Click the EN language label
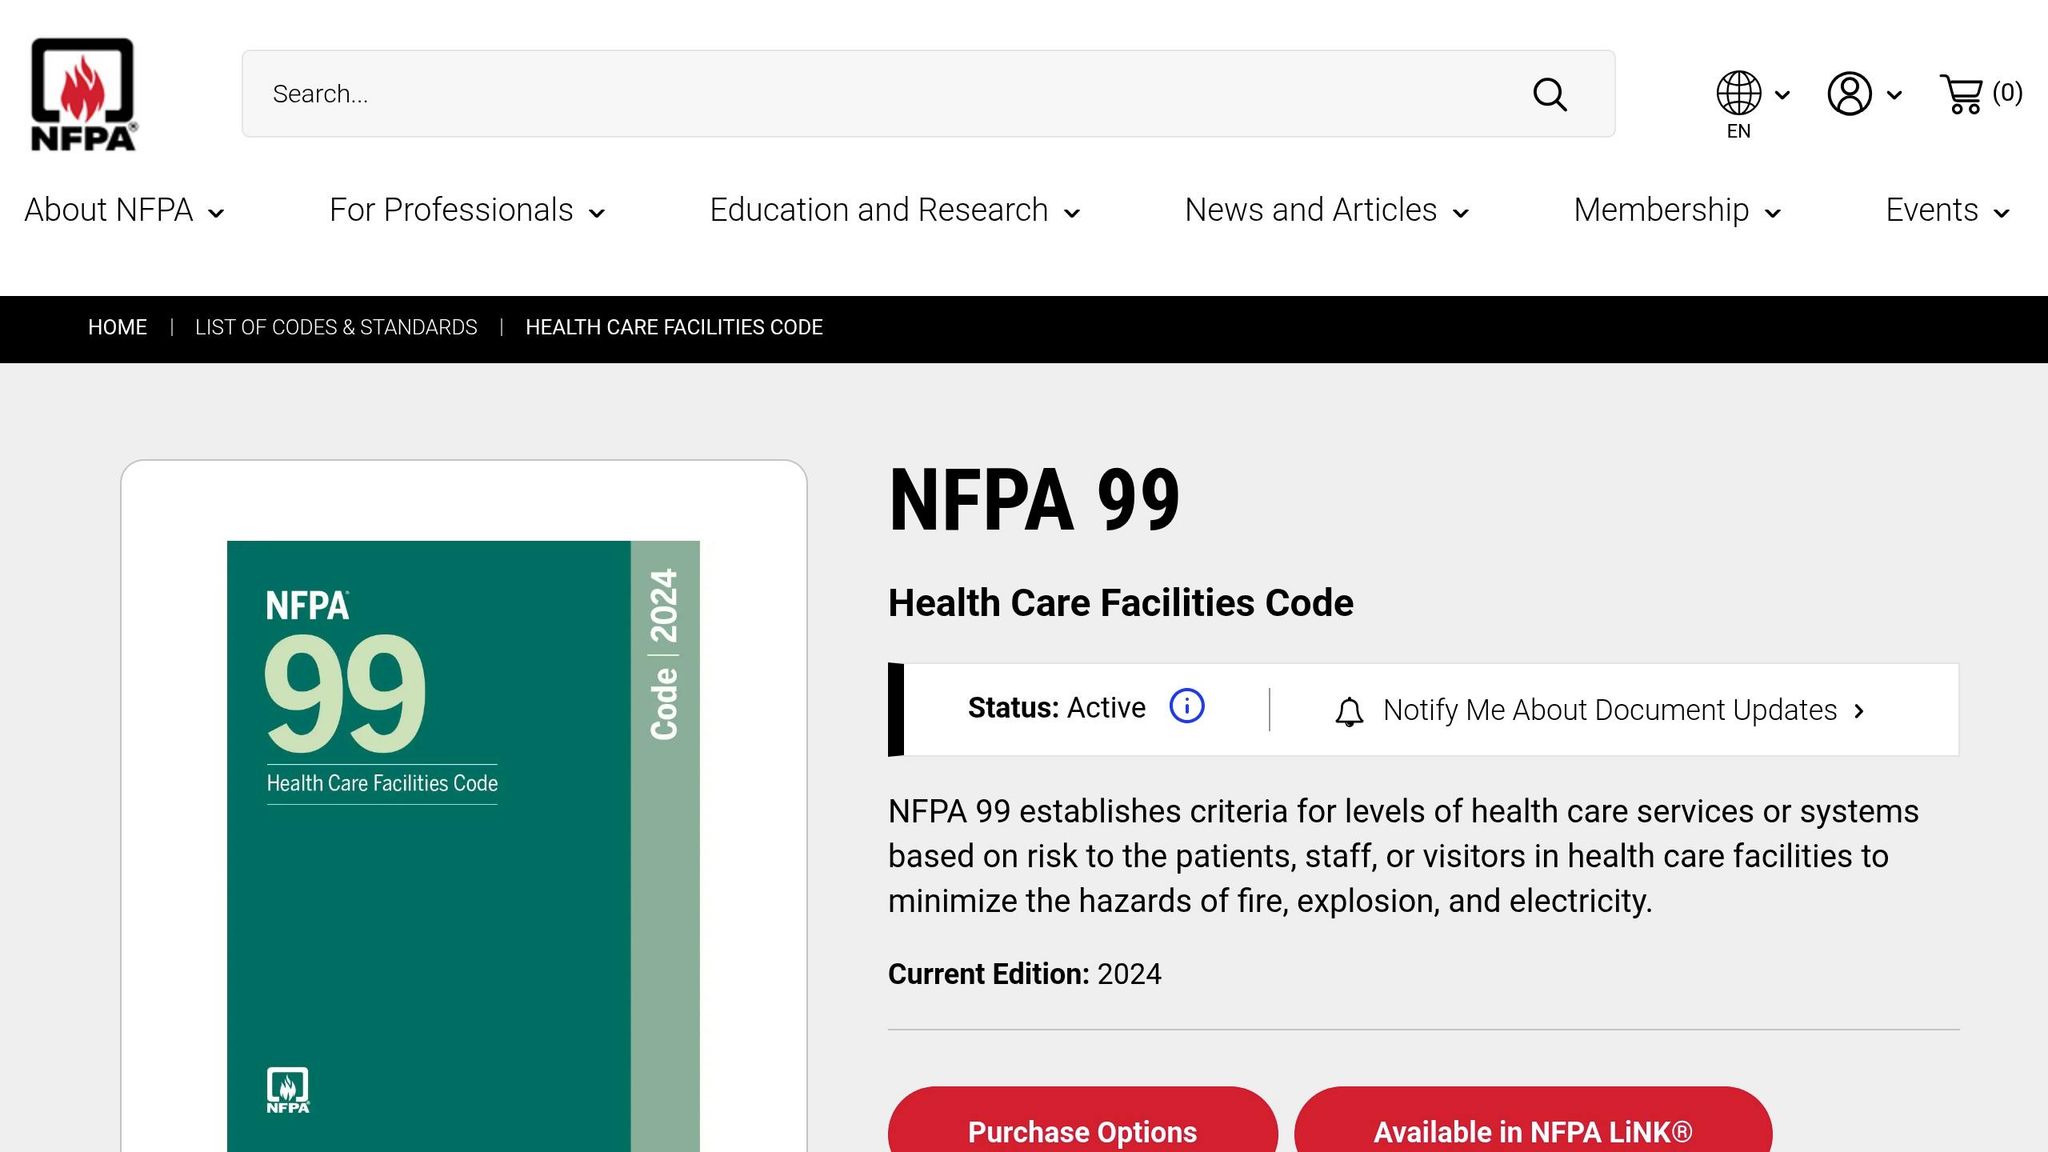This screenshot has height=1152, width=2048. (x=1739, y=131)
